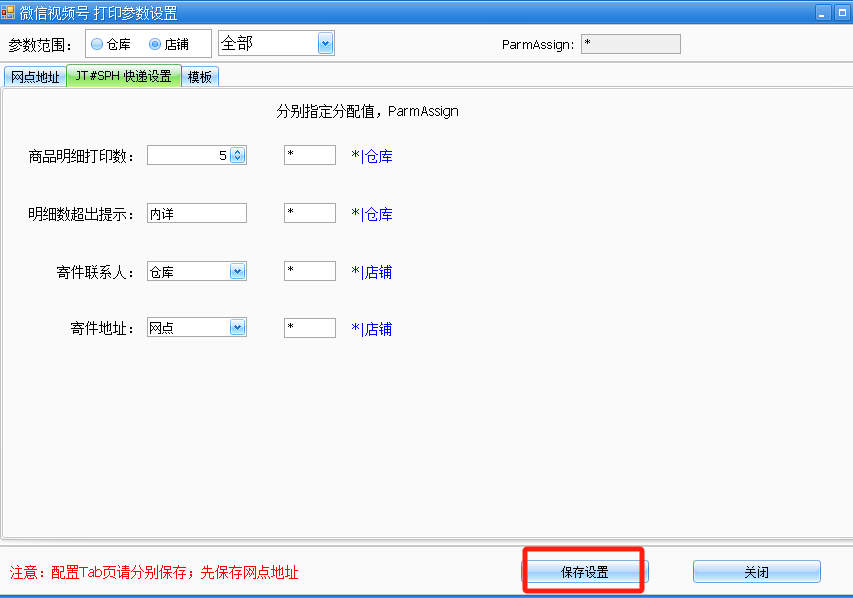Open the 全部 scope dropdown
Image resolution: width=853 pixels, height=598 pixels.
(325, 44)
